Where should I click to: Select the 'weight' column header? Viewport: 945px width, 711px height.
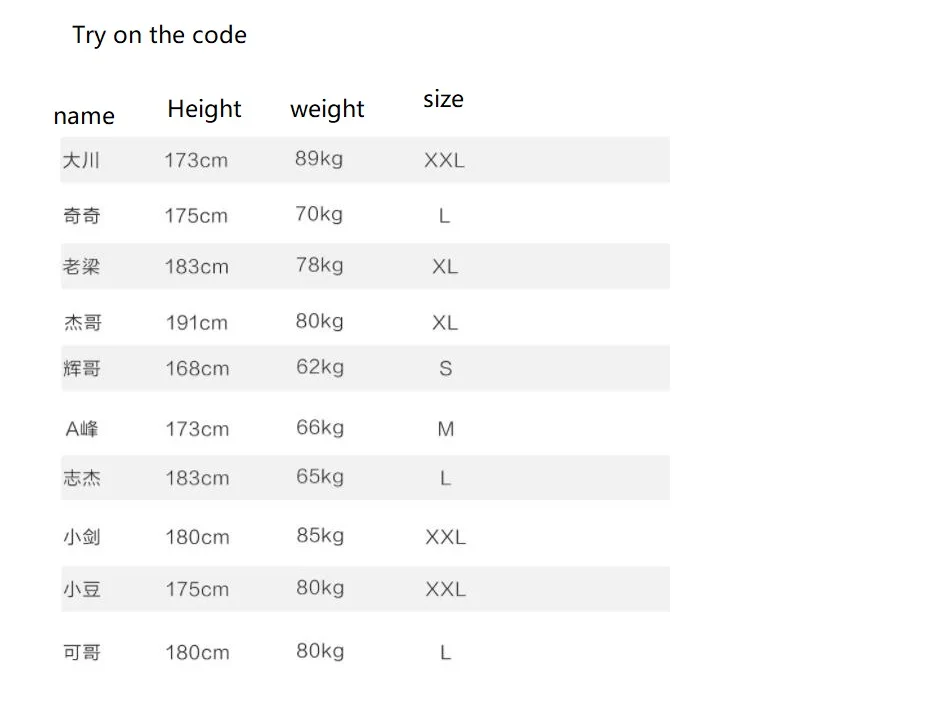pos(327,110)
